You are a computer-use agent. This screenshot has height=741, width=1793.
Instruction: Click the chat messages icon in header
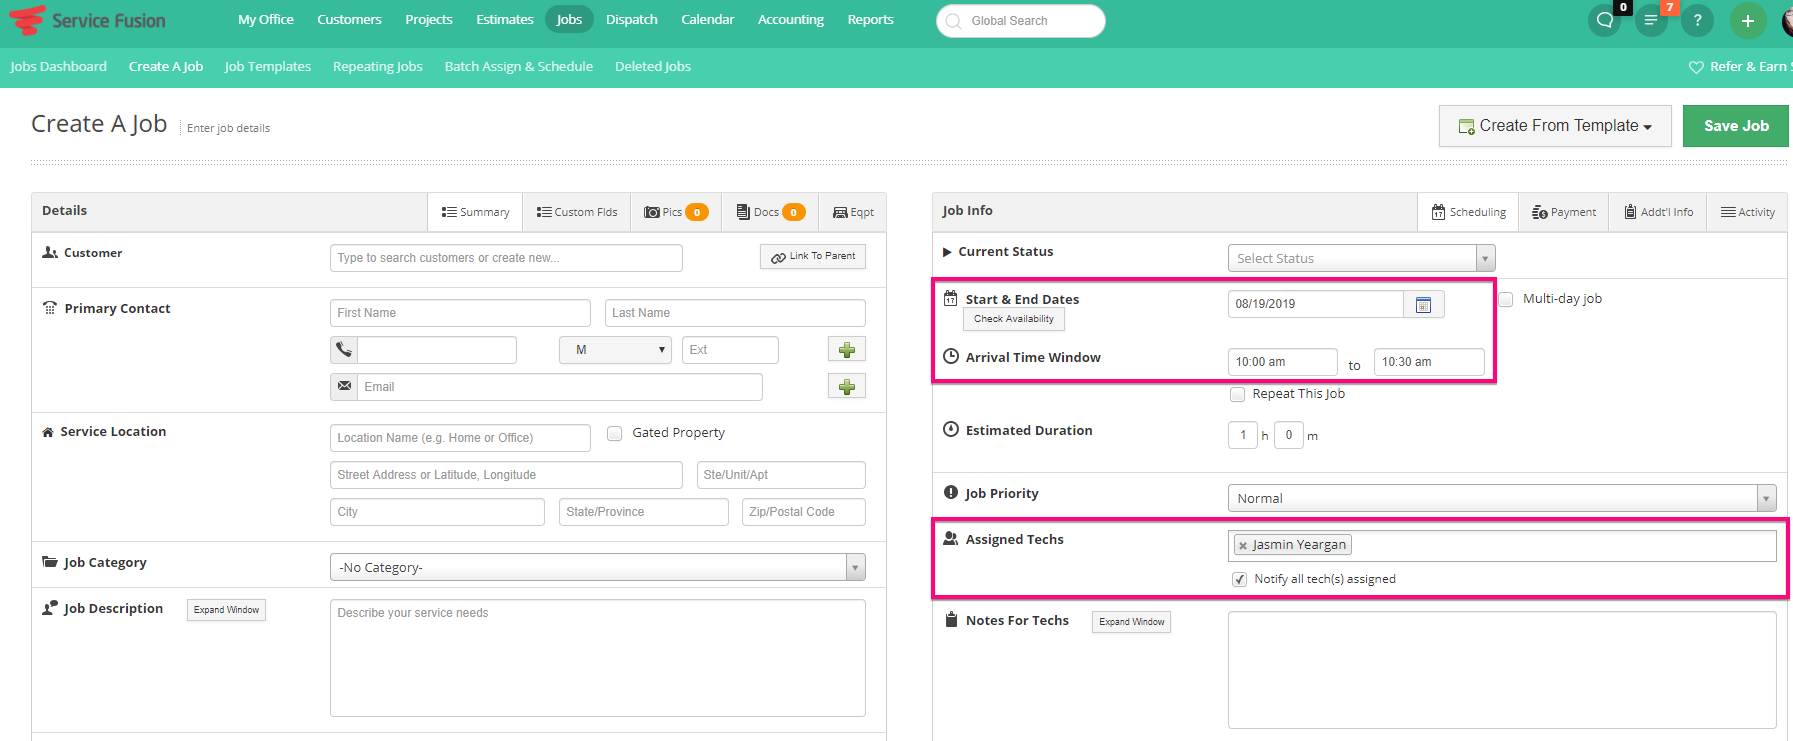pos(1605,20)
